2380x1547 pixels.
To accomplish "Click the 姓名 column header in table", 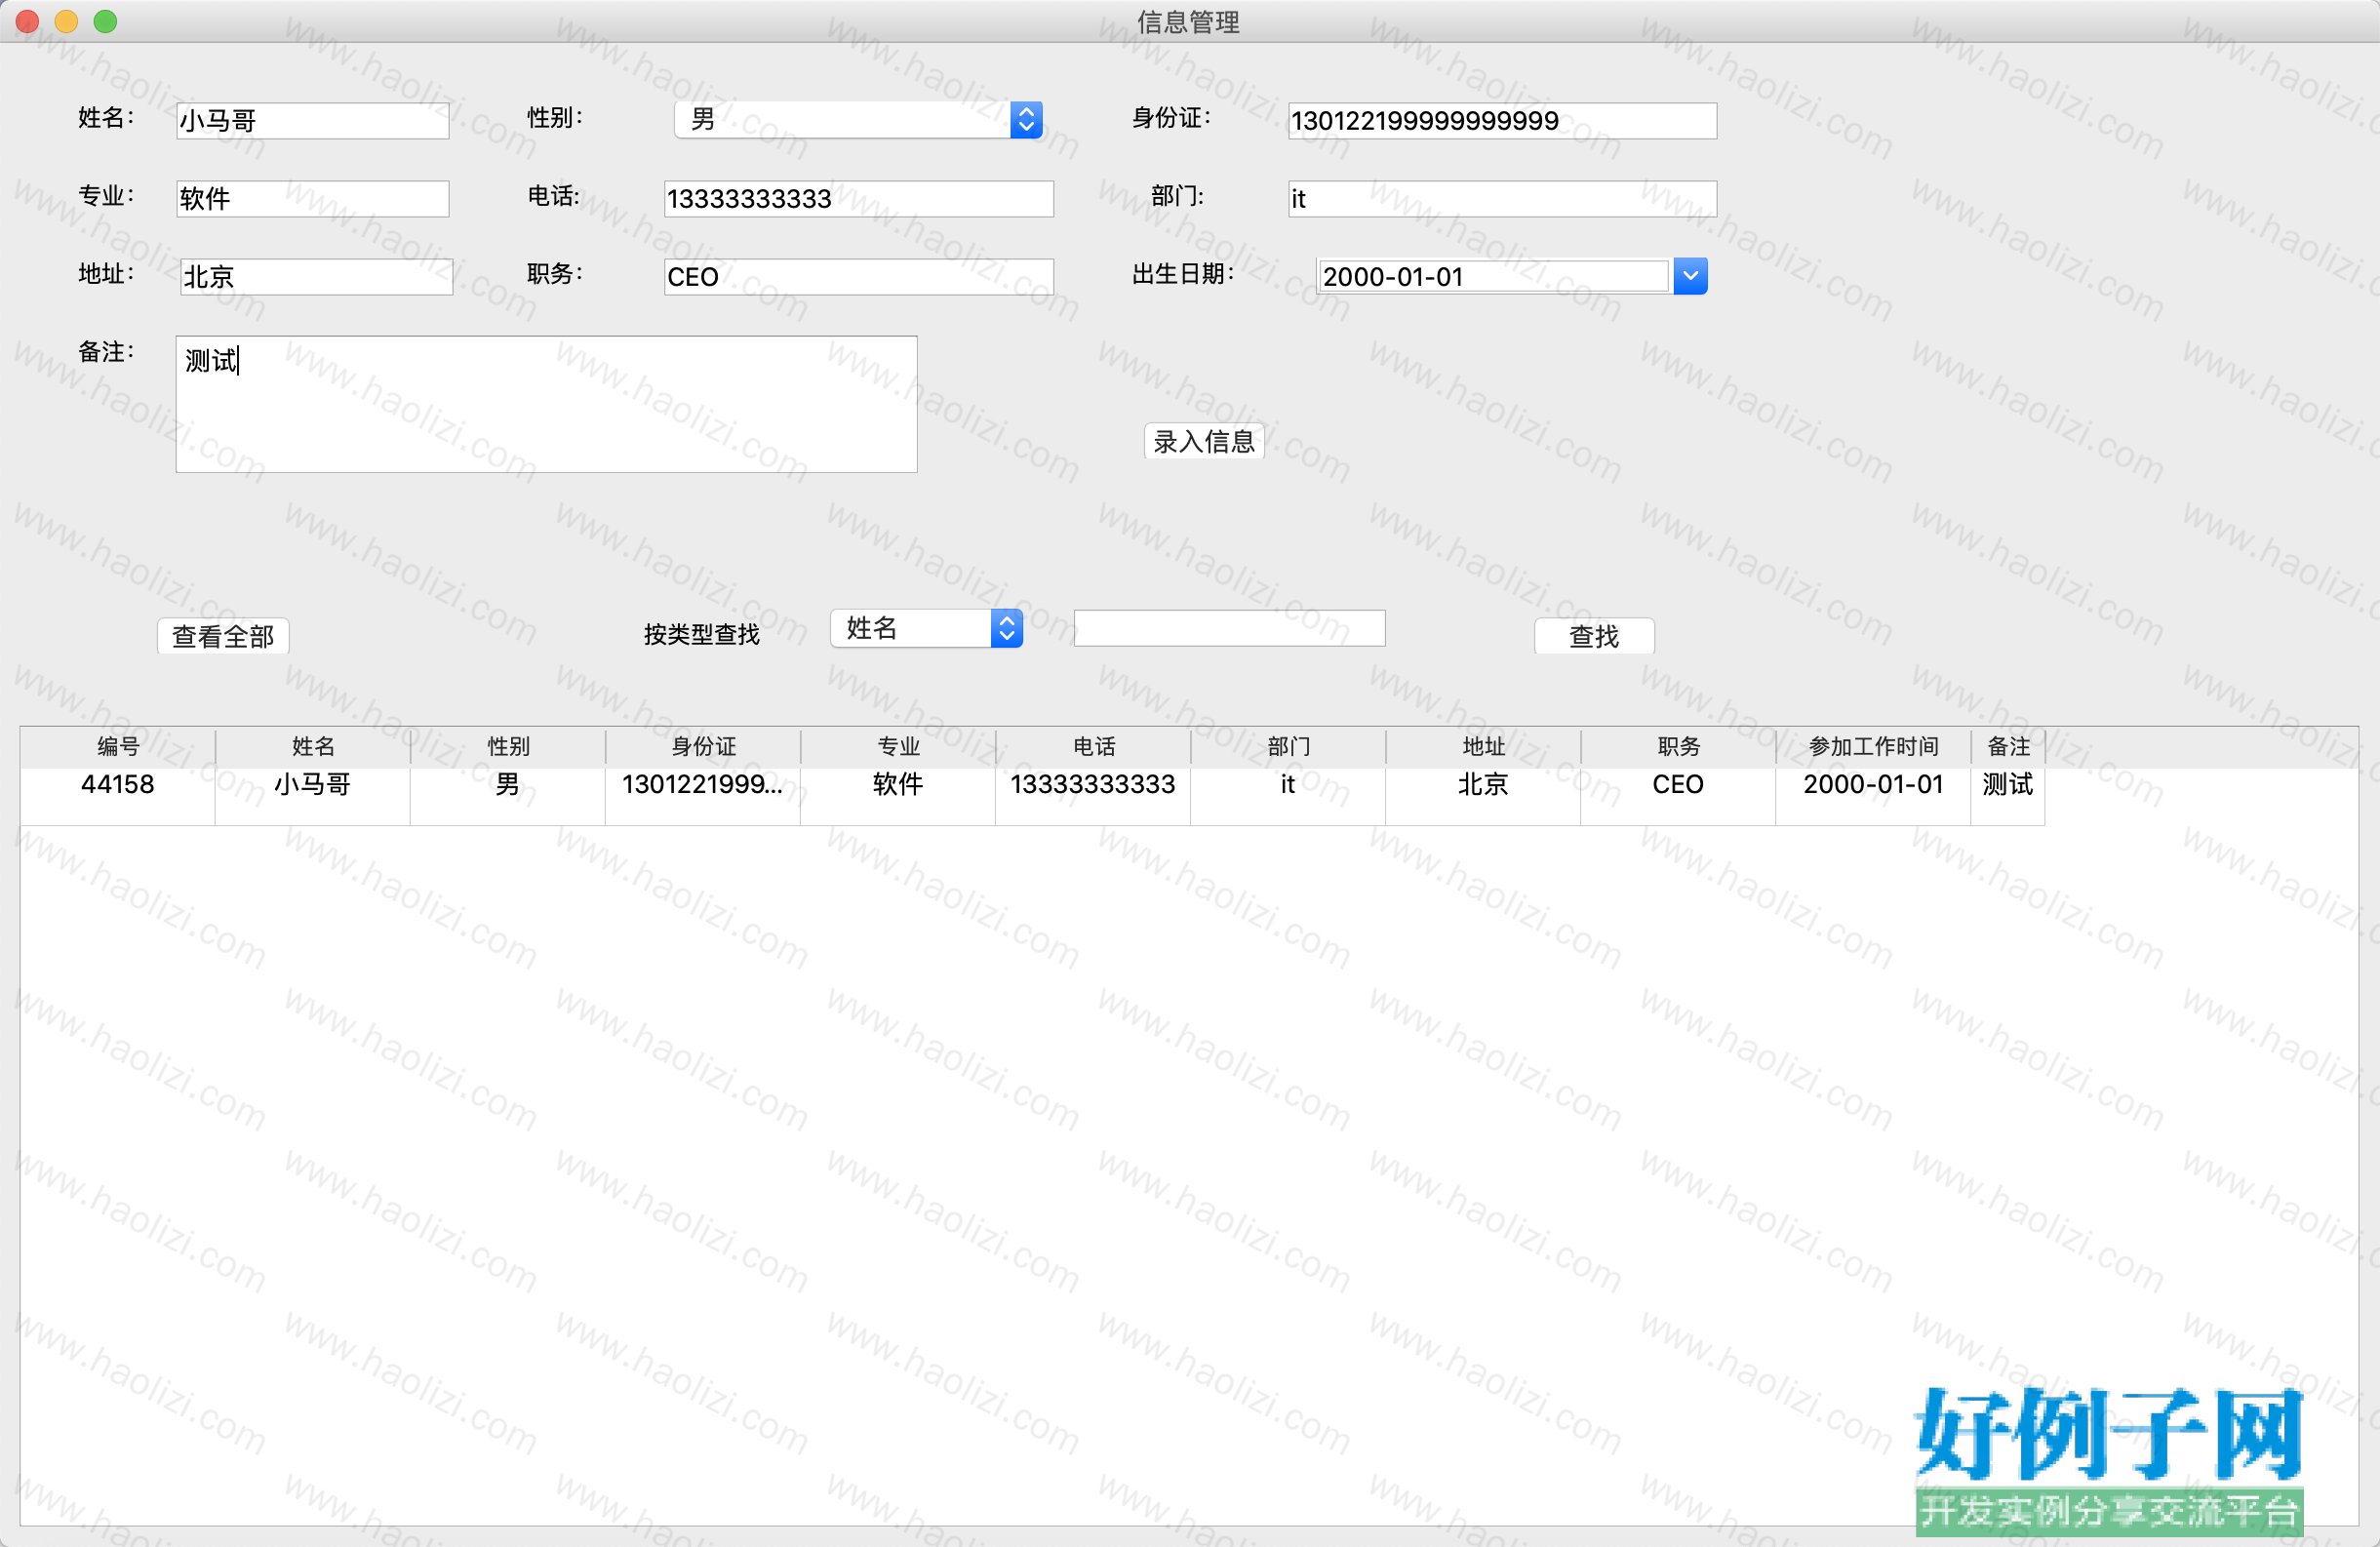I will click(313, 747).
